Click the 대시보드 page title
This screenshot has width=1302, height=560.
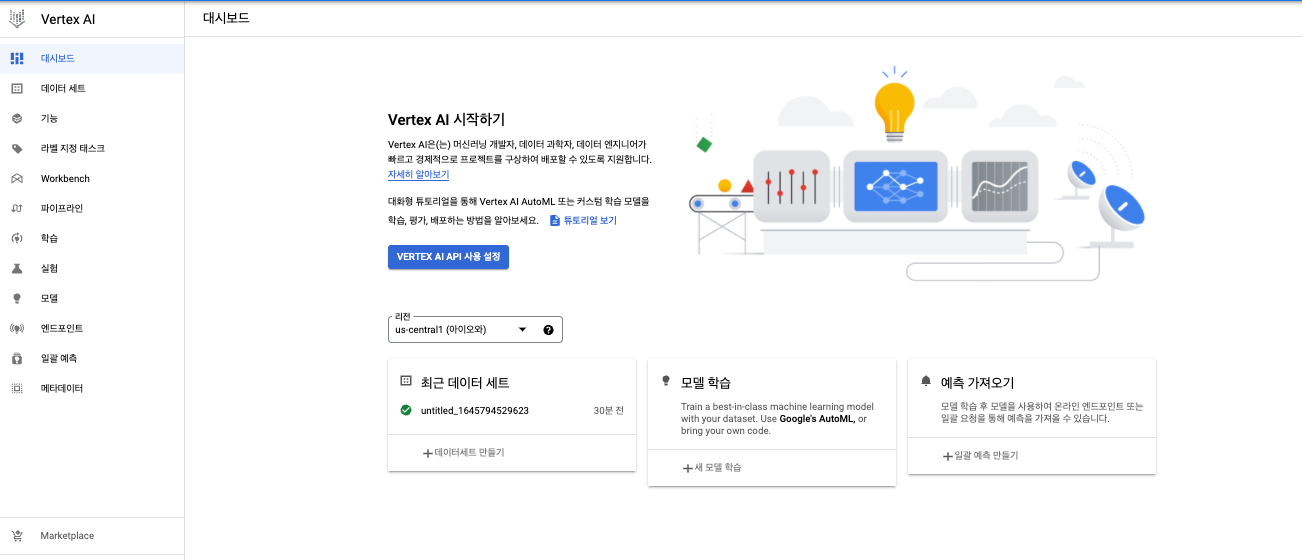pos(226,18)
